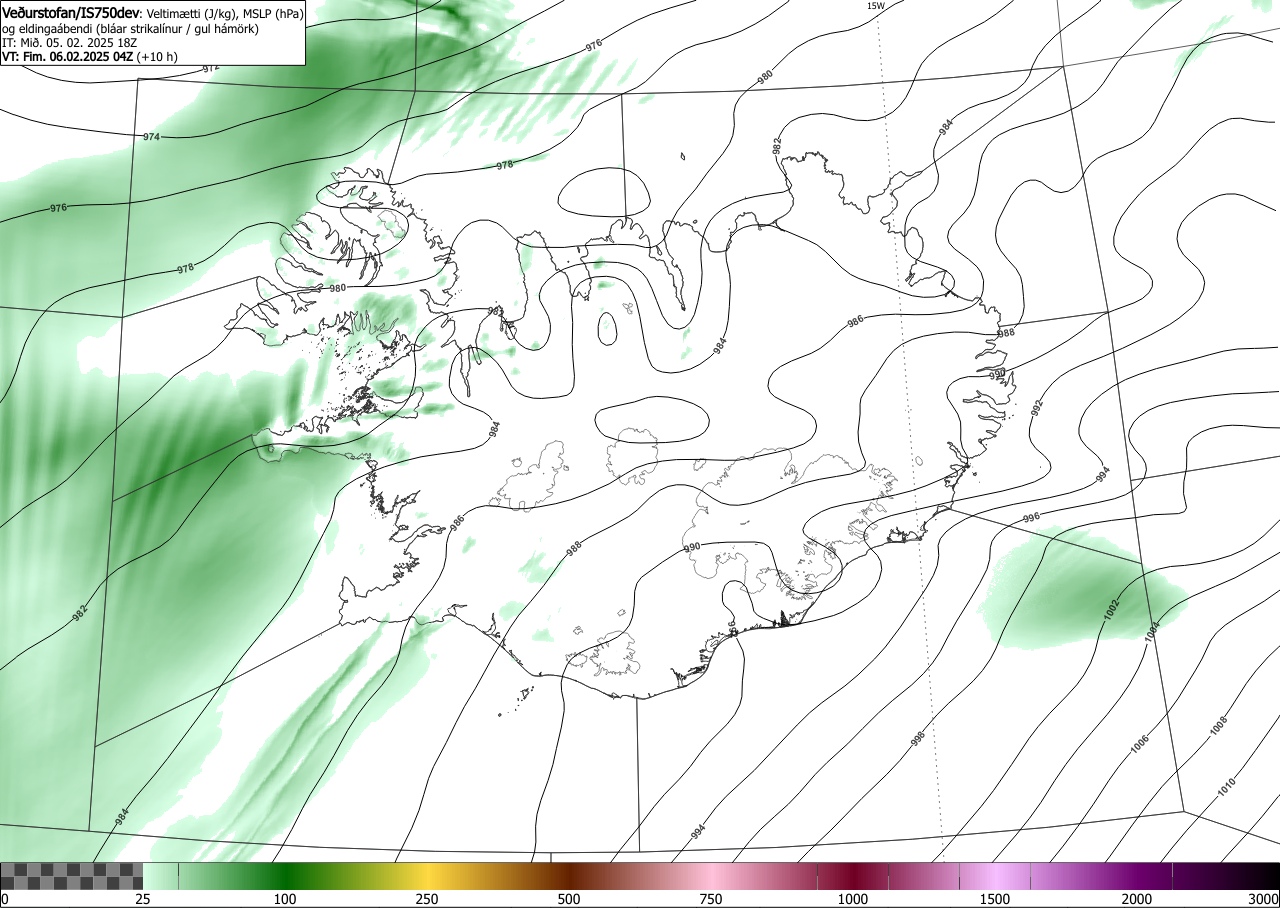
Task: Click the 0 value on the color scale
Action: tap(5, 900)
